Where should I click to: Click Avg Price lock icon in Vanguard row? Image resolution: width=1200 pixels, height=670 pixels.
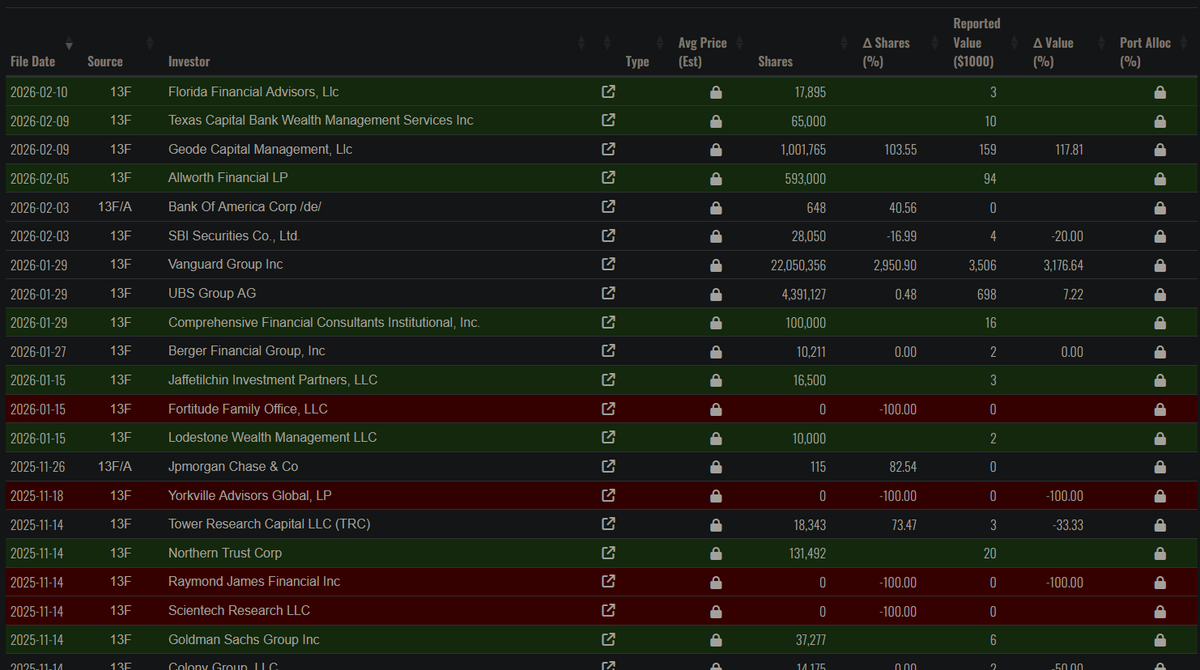716,265
